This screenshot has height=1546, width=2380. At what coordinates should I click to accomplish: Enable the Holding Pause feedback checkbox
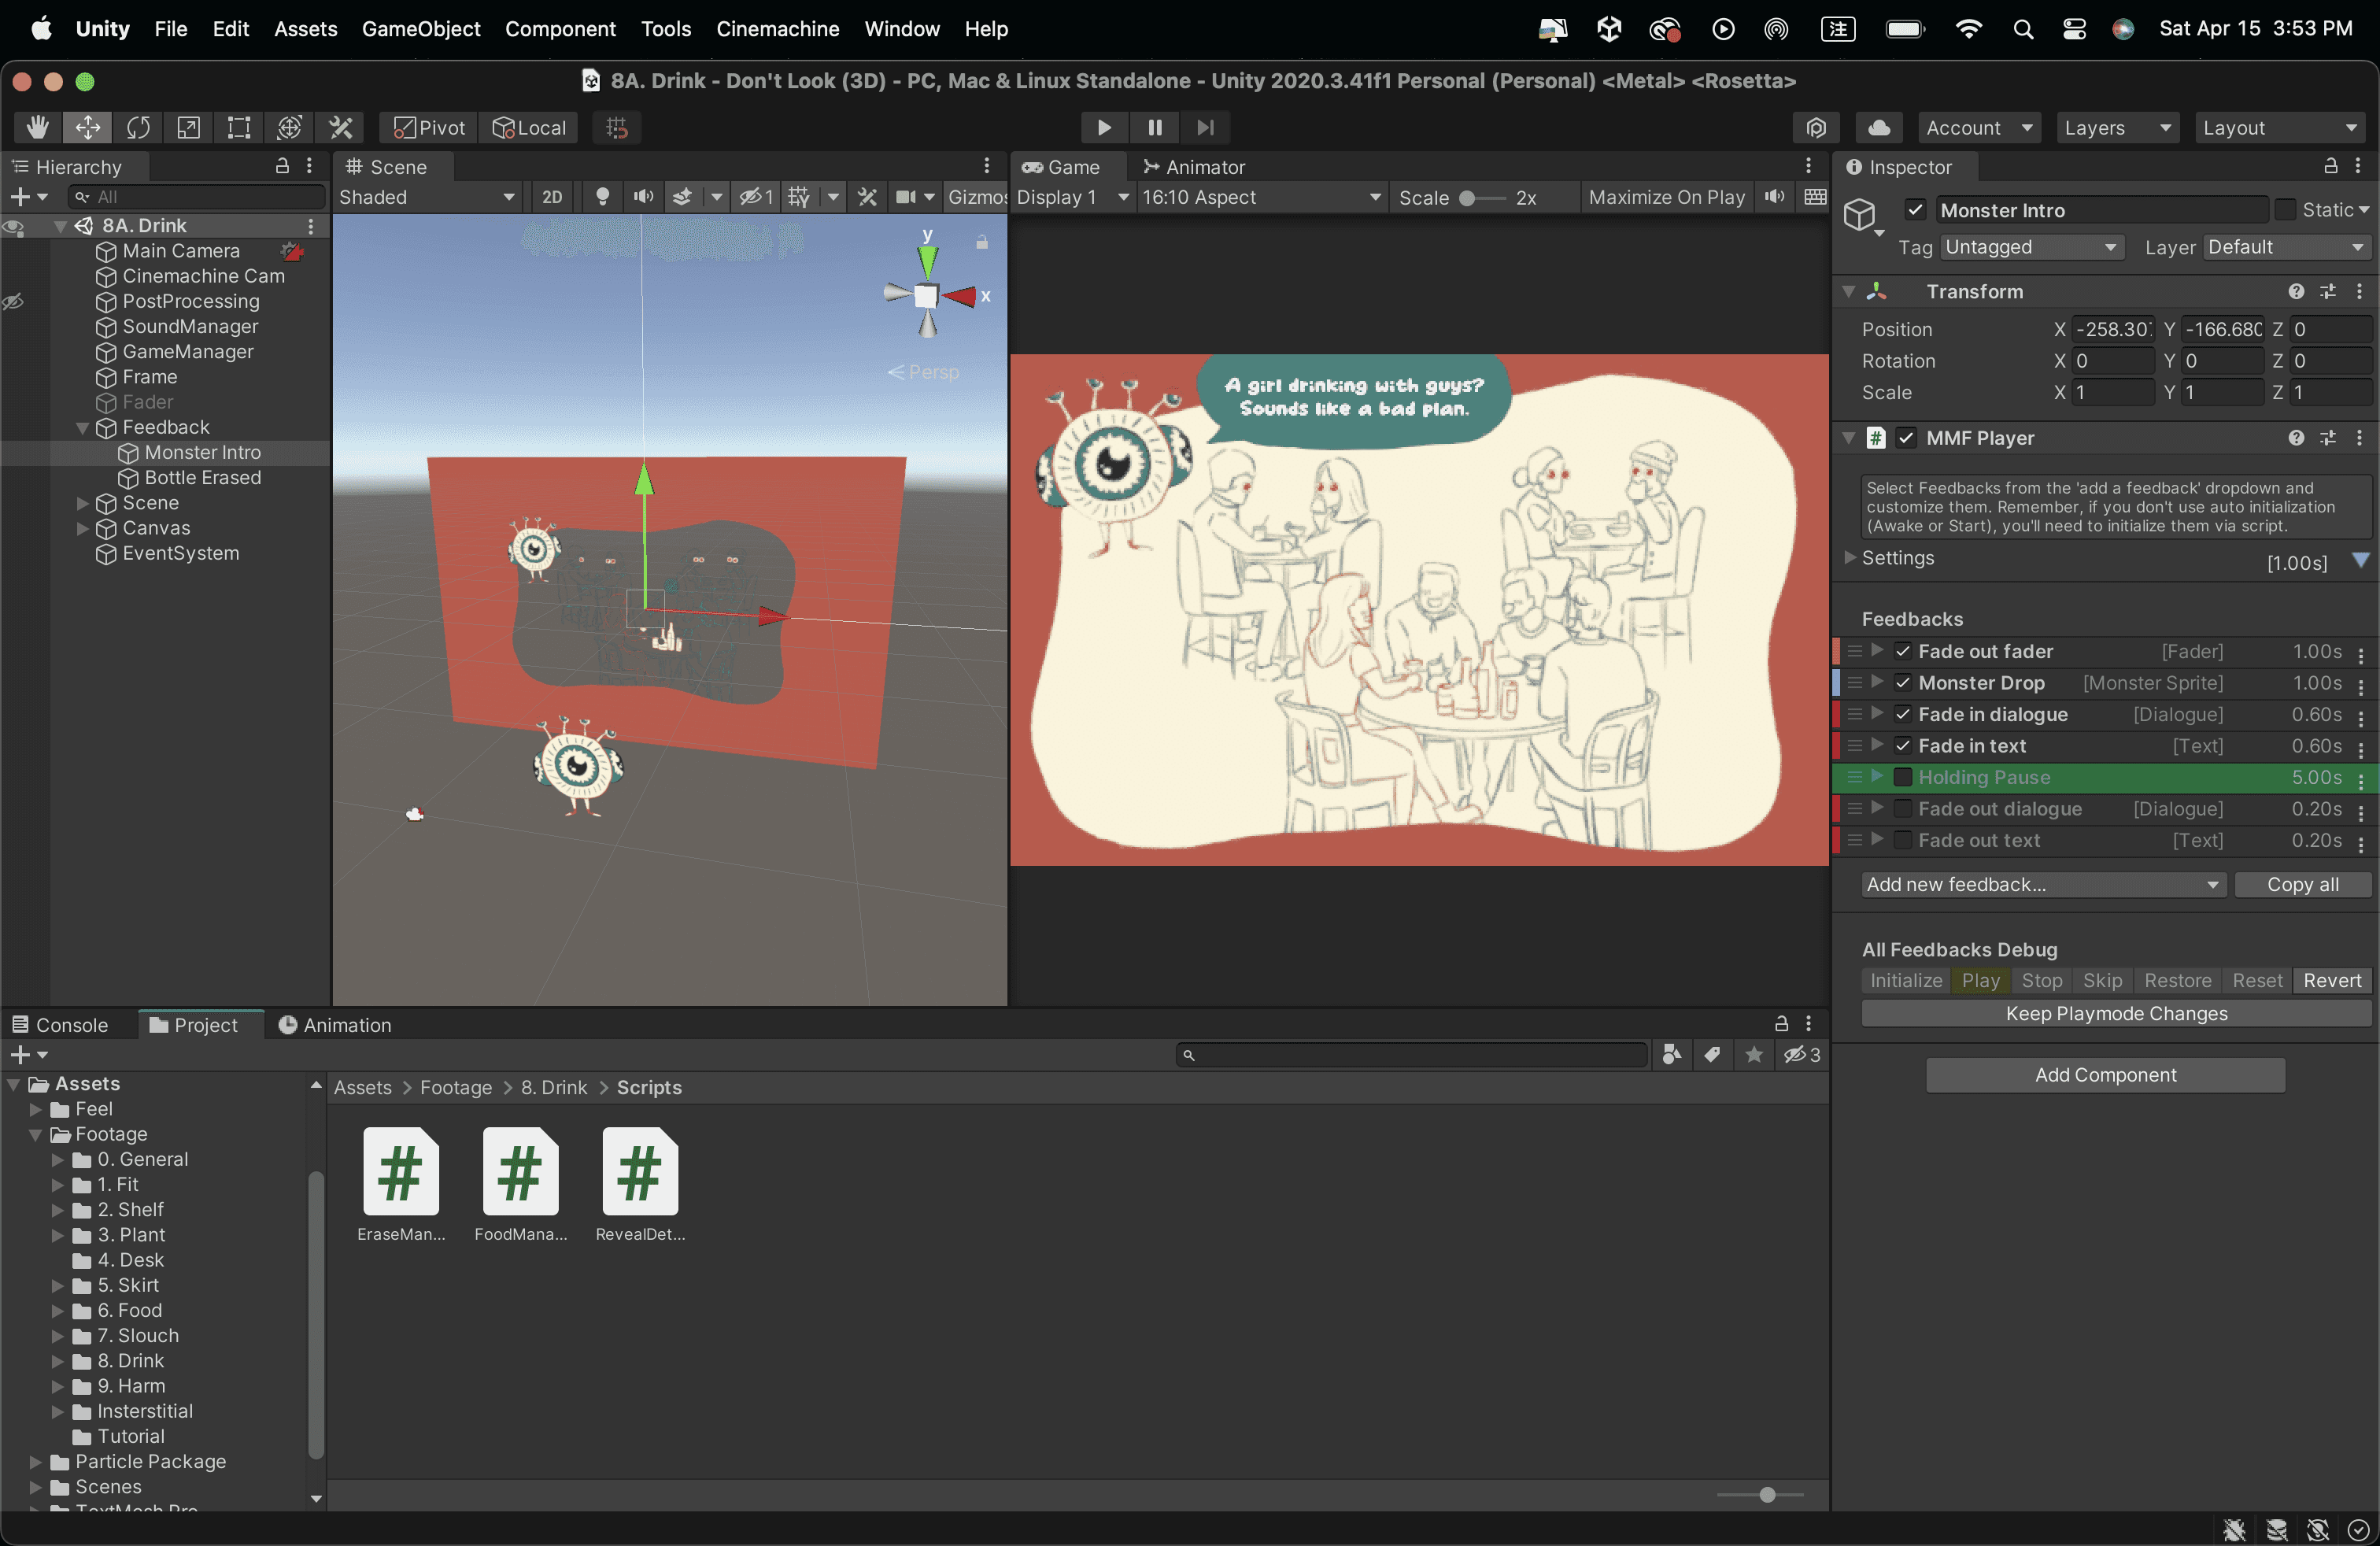coord(1903,777)
